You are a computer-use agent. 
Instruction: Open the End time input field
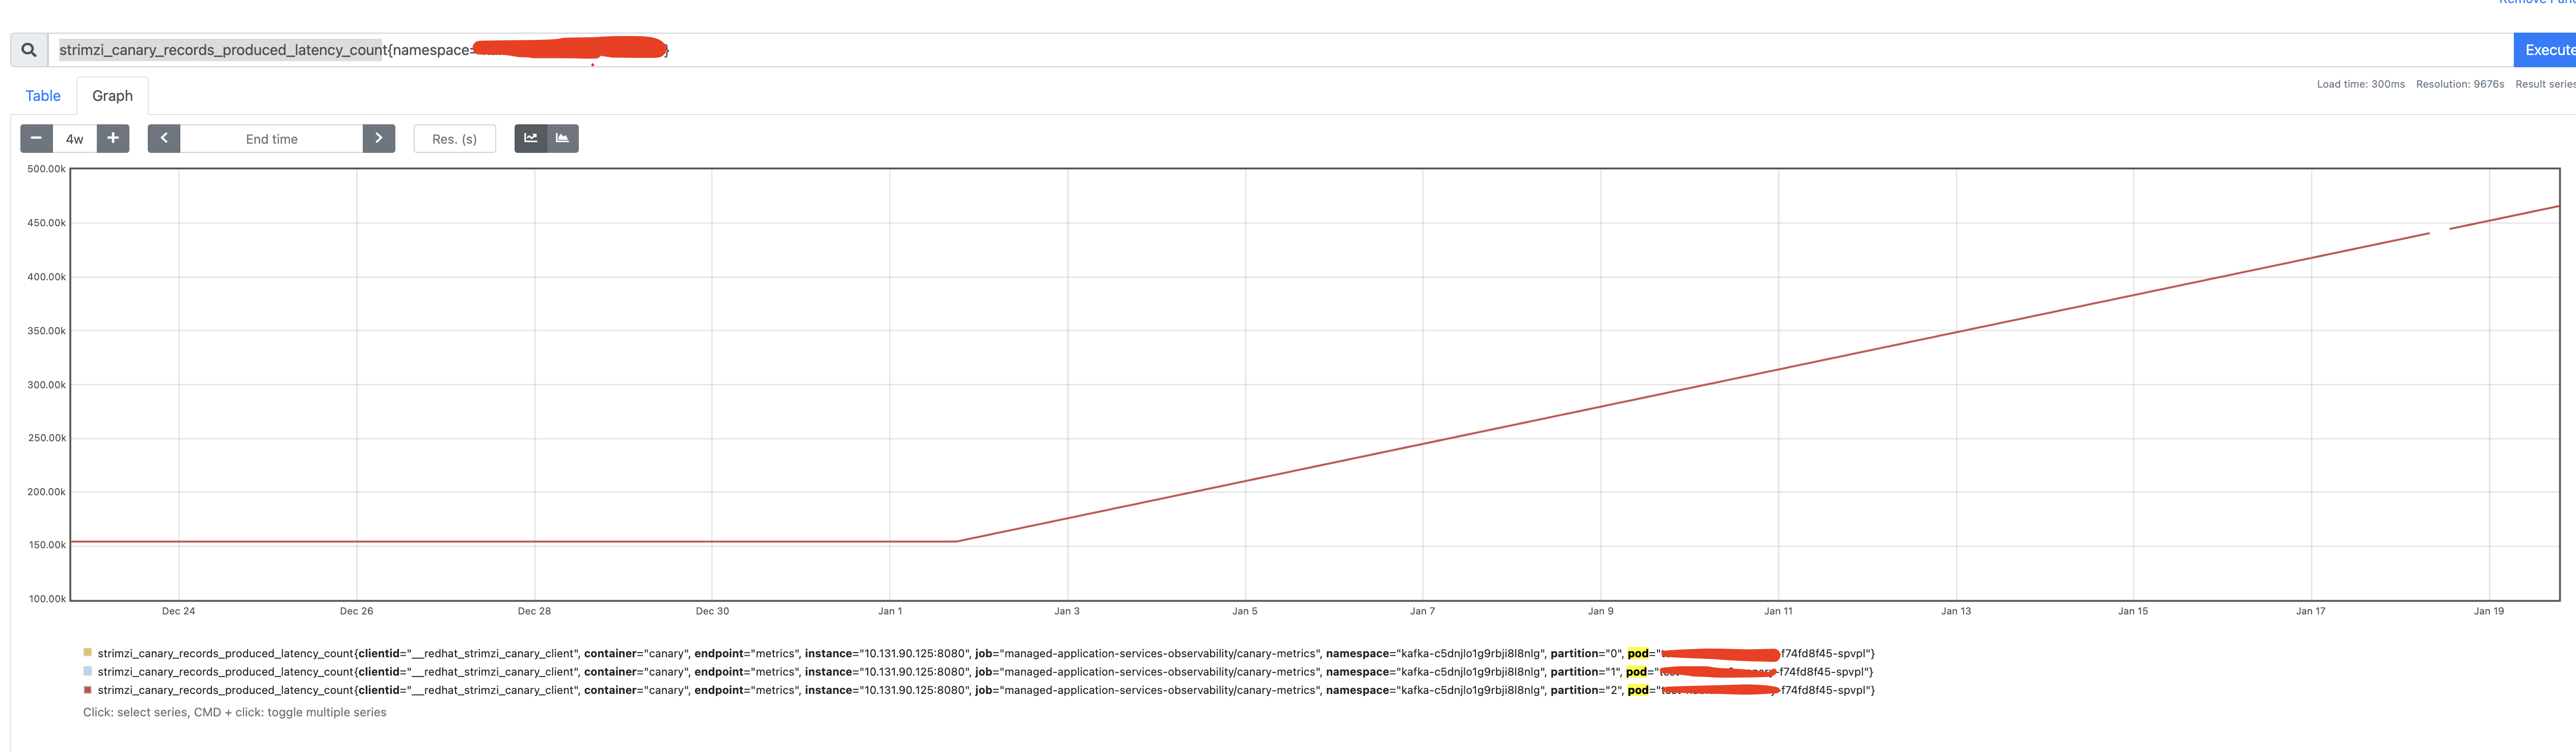point(271,138)
